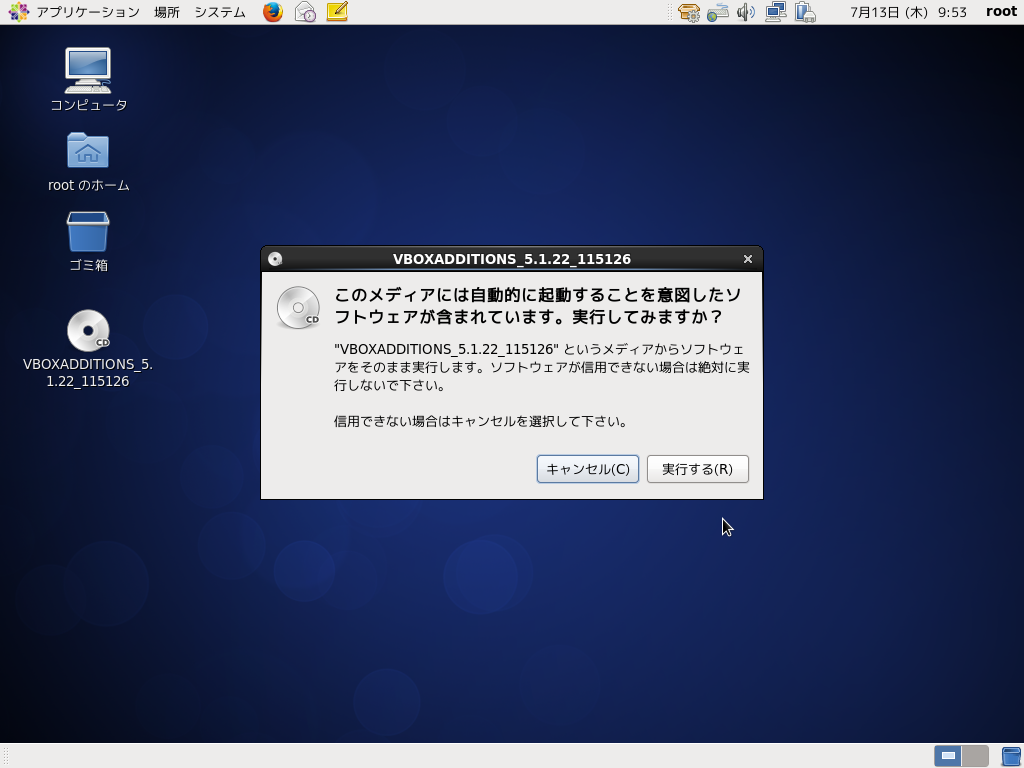Click the network connection tray icon
The image size is (1024, 768).
775,12
